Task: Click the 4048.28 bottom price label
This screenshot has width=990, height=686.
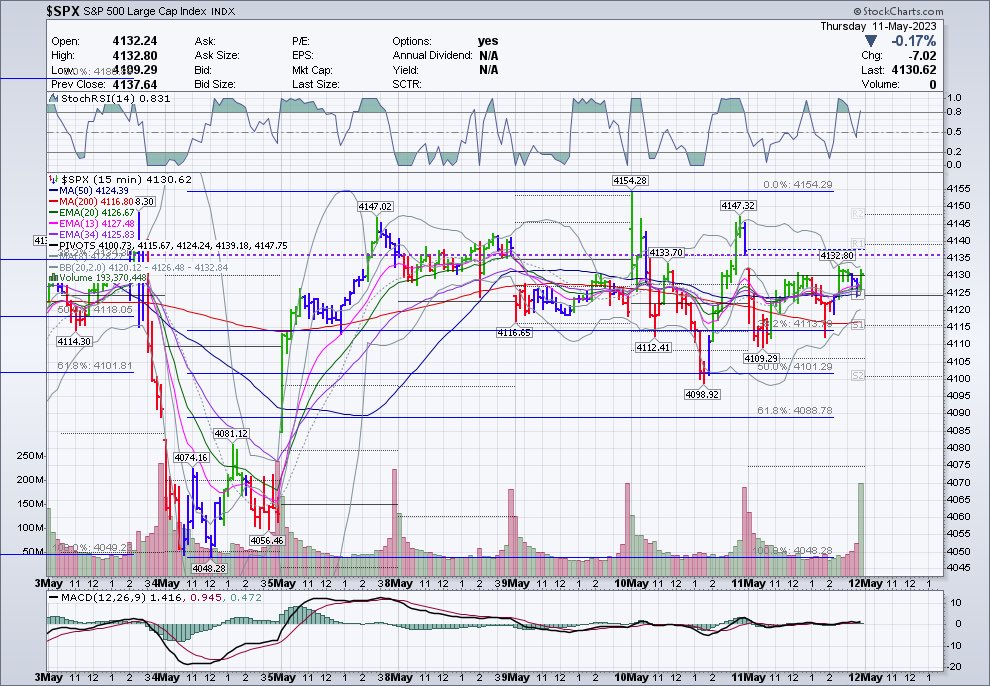Action: [208, 569]
